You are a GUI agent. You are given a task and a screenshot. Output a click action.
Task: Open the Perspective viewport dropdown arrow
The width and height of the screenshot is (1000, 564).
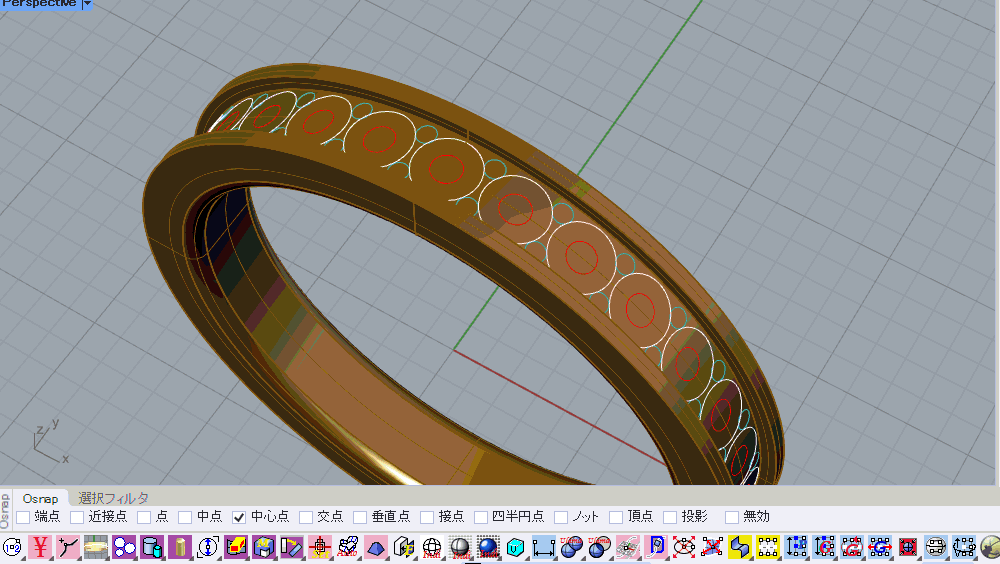pos(87,4)
